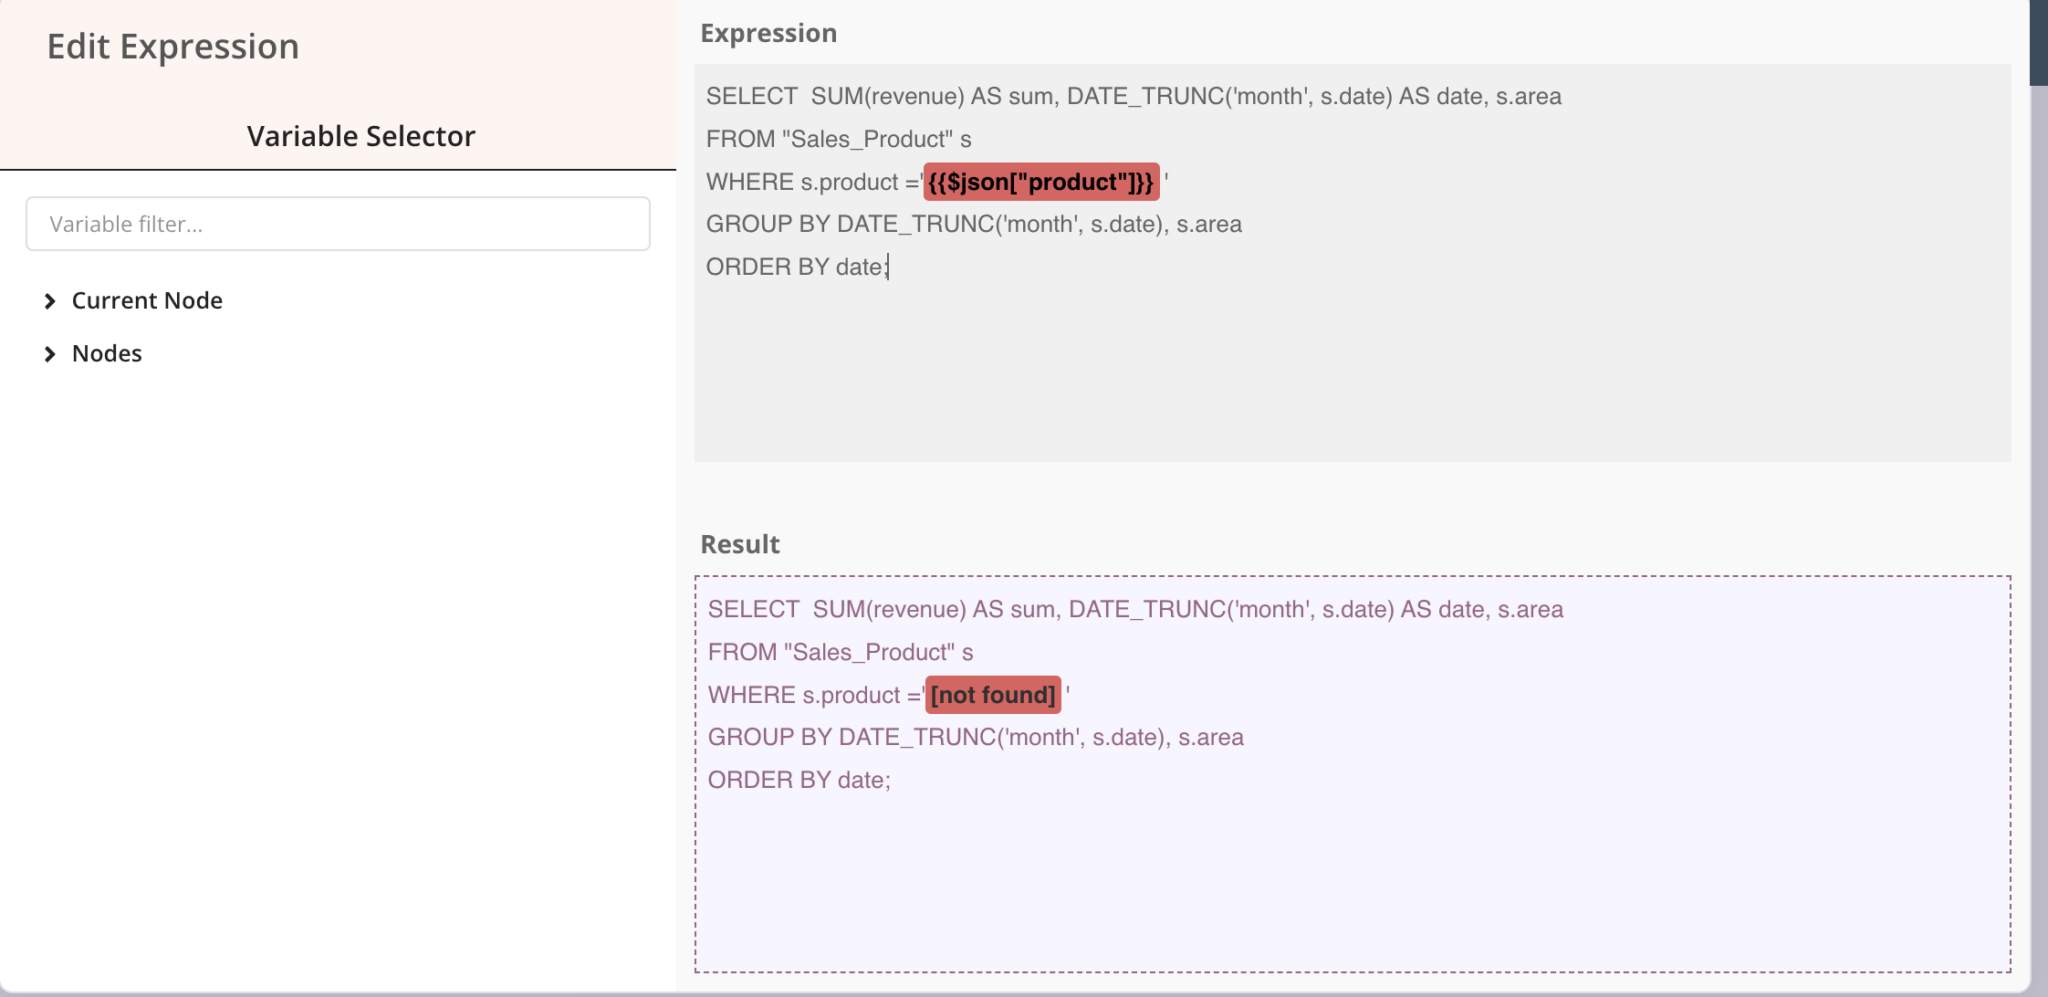
Task: Place cursor in expression SELECT line
Action: coord(1132,97)
